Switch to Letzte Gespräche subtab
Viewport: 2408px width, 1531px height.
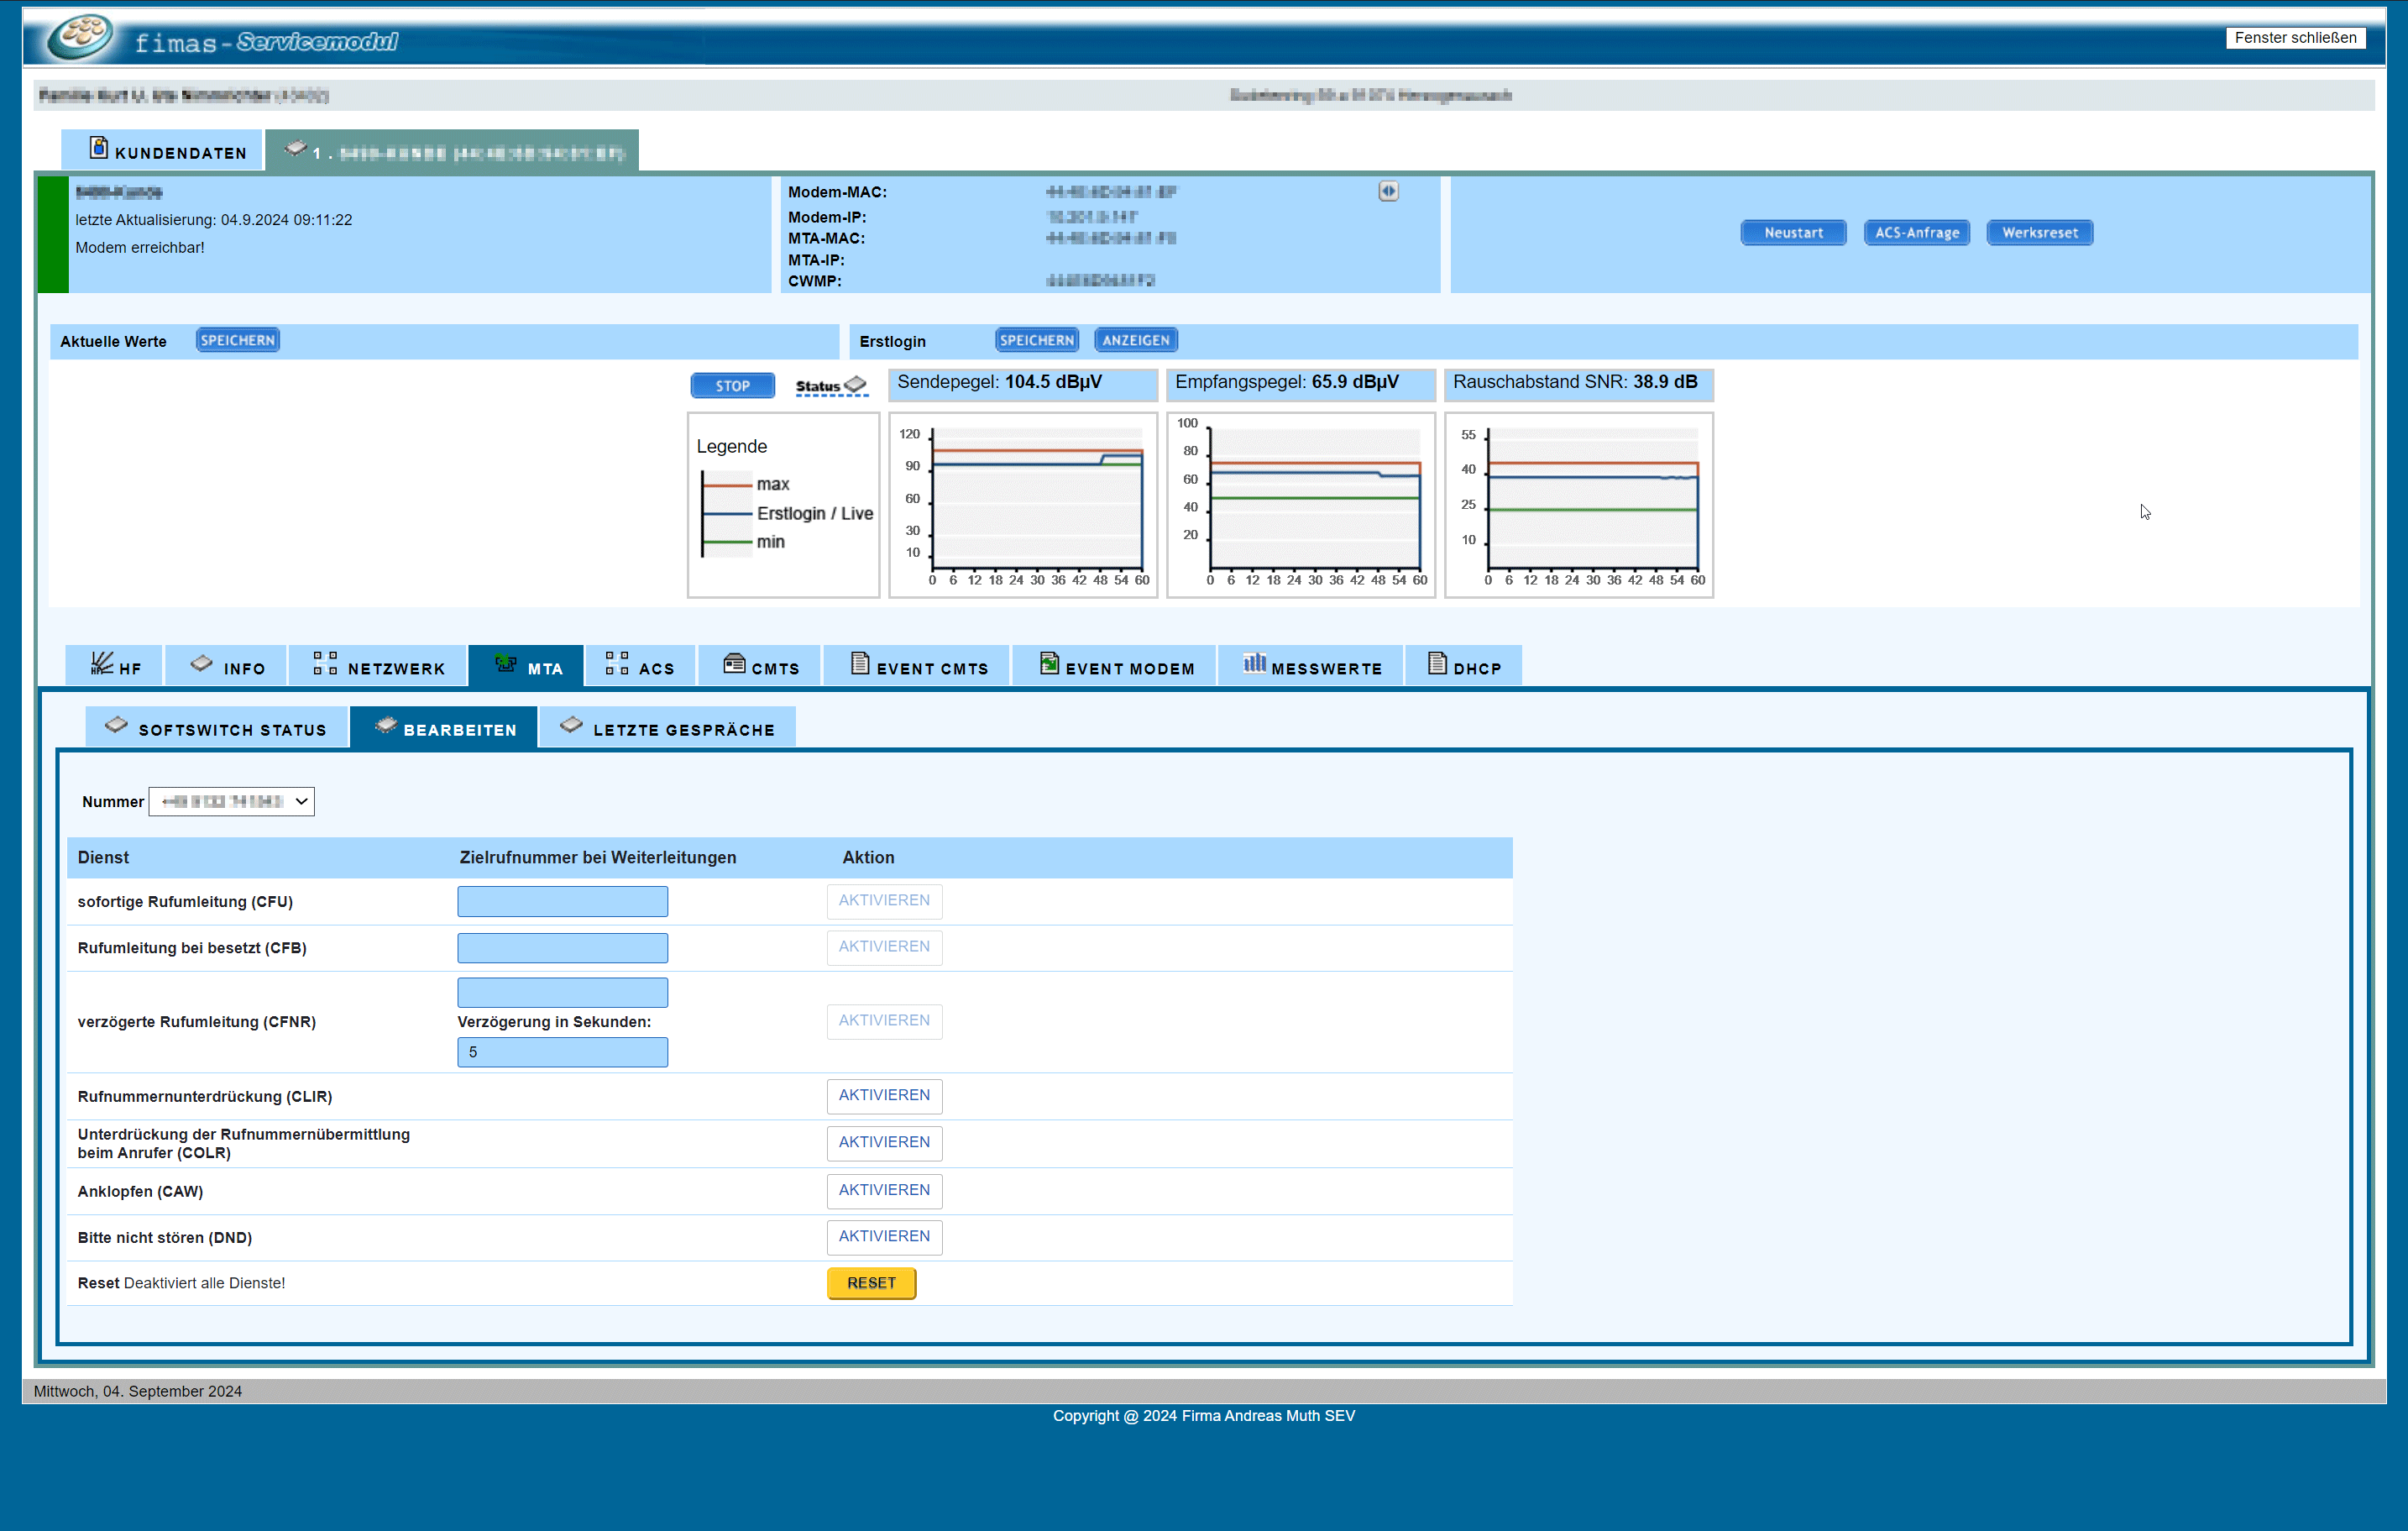pyautogui.click(x=668, y=728)
